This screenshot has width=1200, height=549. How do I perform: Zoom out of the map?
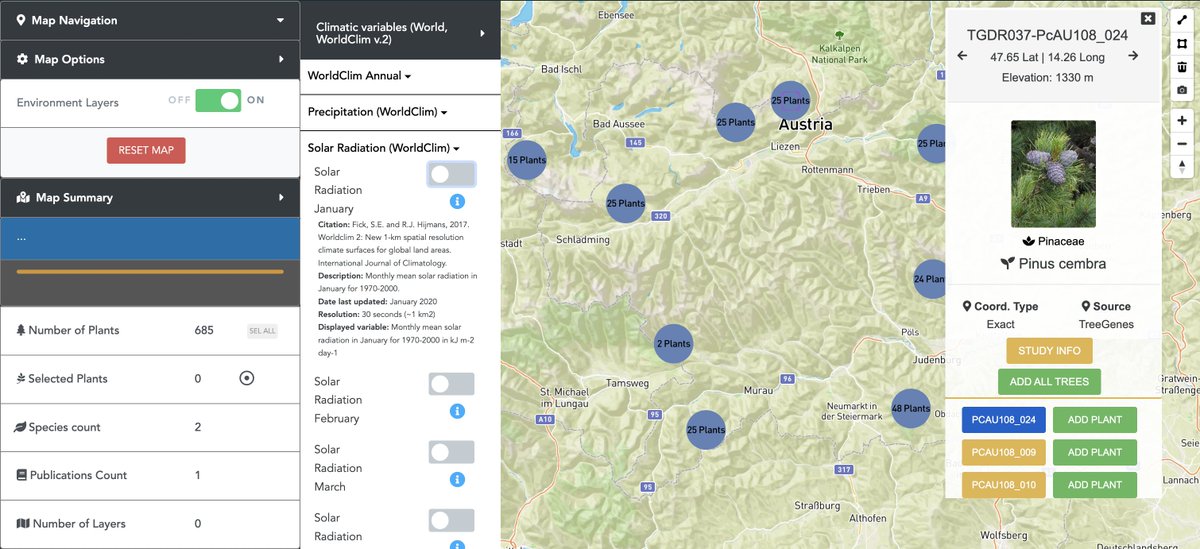pos(1182,143)
